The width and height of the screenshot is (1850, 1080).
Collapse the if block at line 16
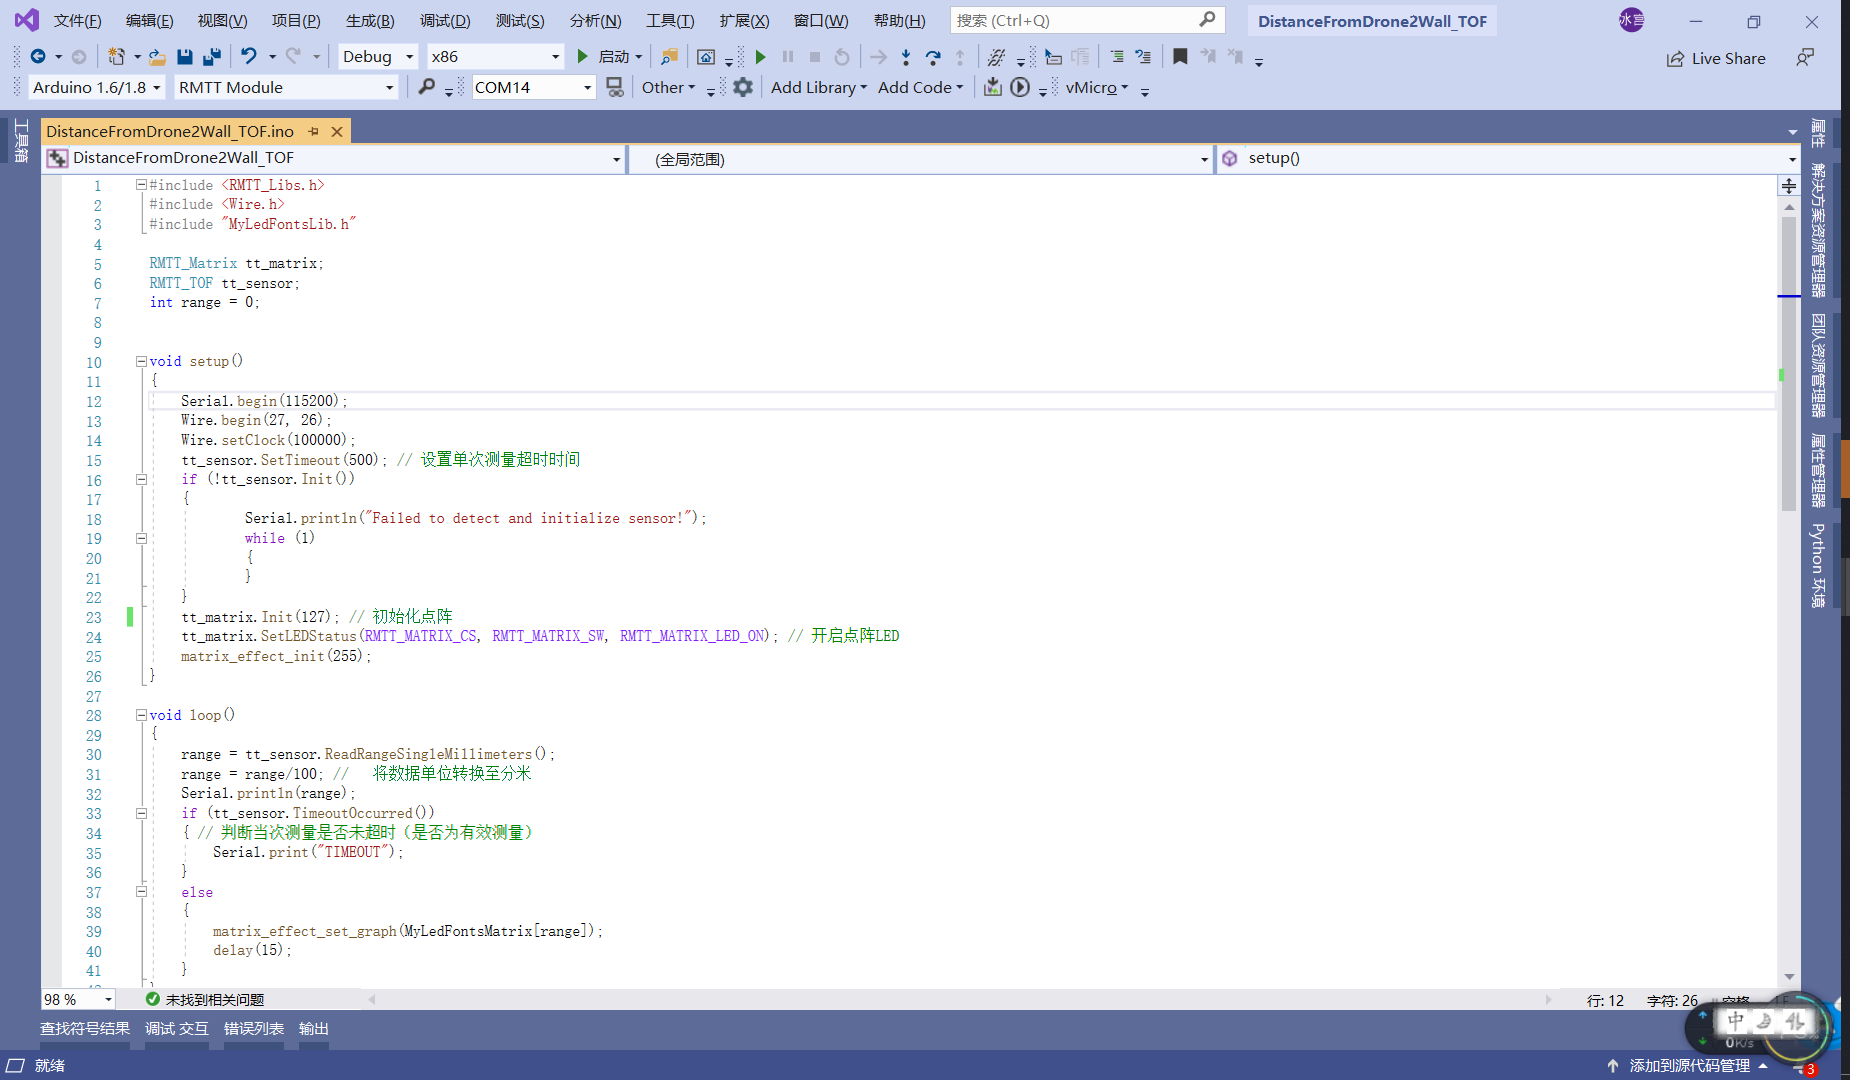pyautogui.click(x=142, y=479)
